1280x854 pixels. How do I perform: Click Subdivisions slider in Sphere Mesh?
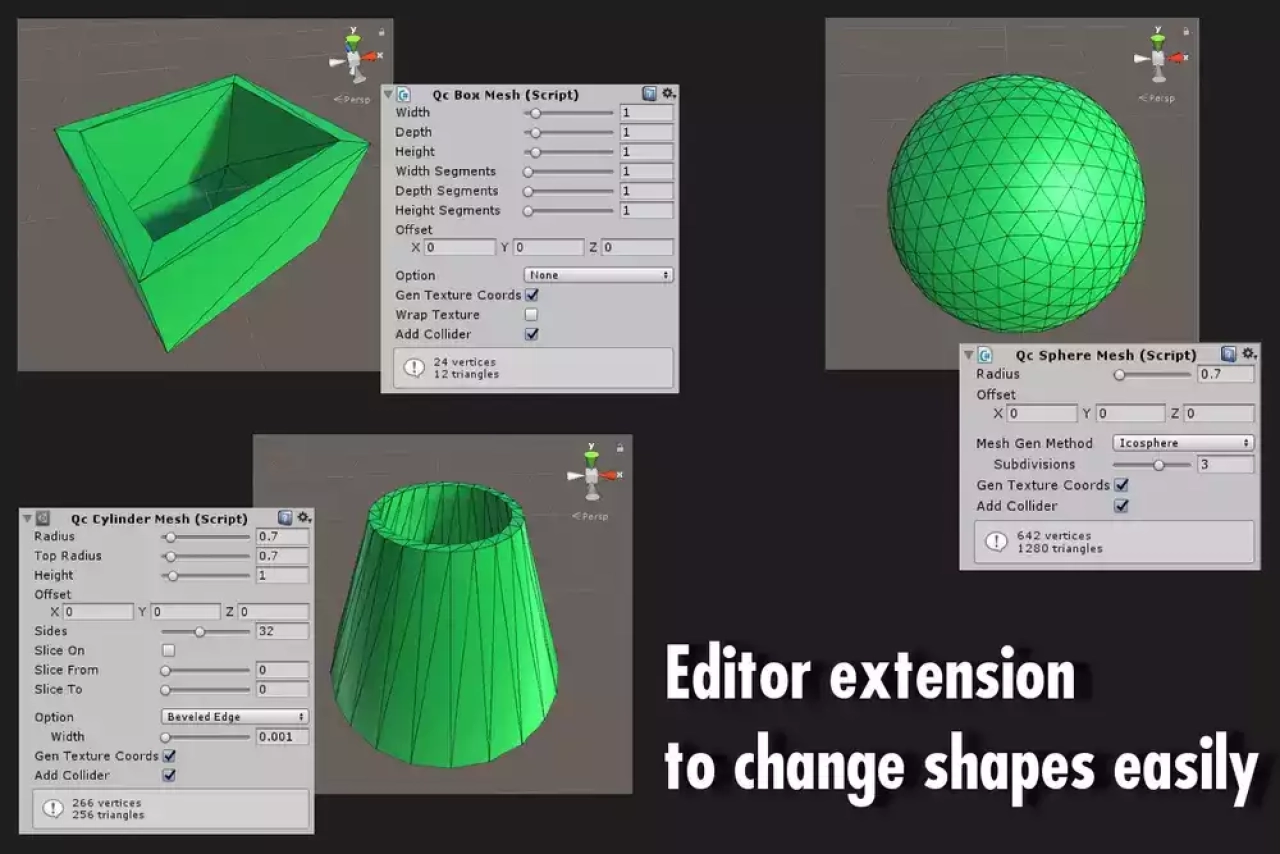1153,465
